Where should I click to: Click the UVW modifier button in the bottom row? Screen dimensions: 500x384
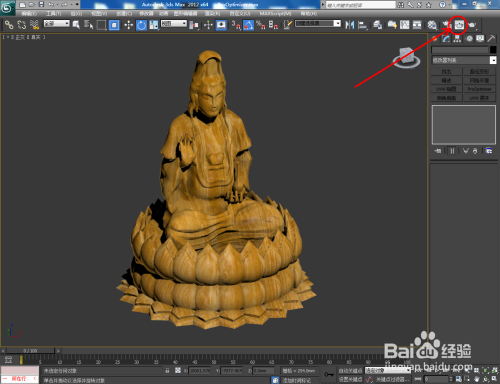(479, 98)
